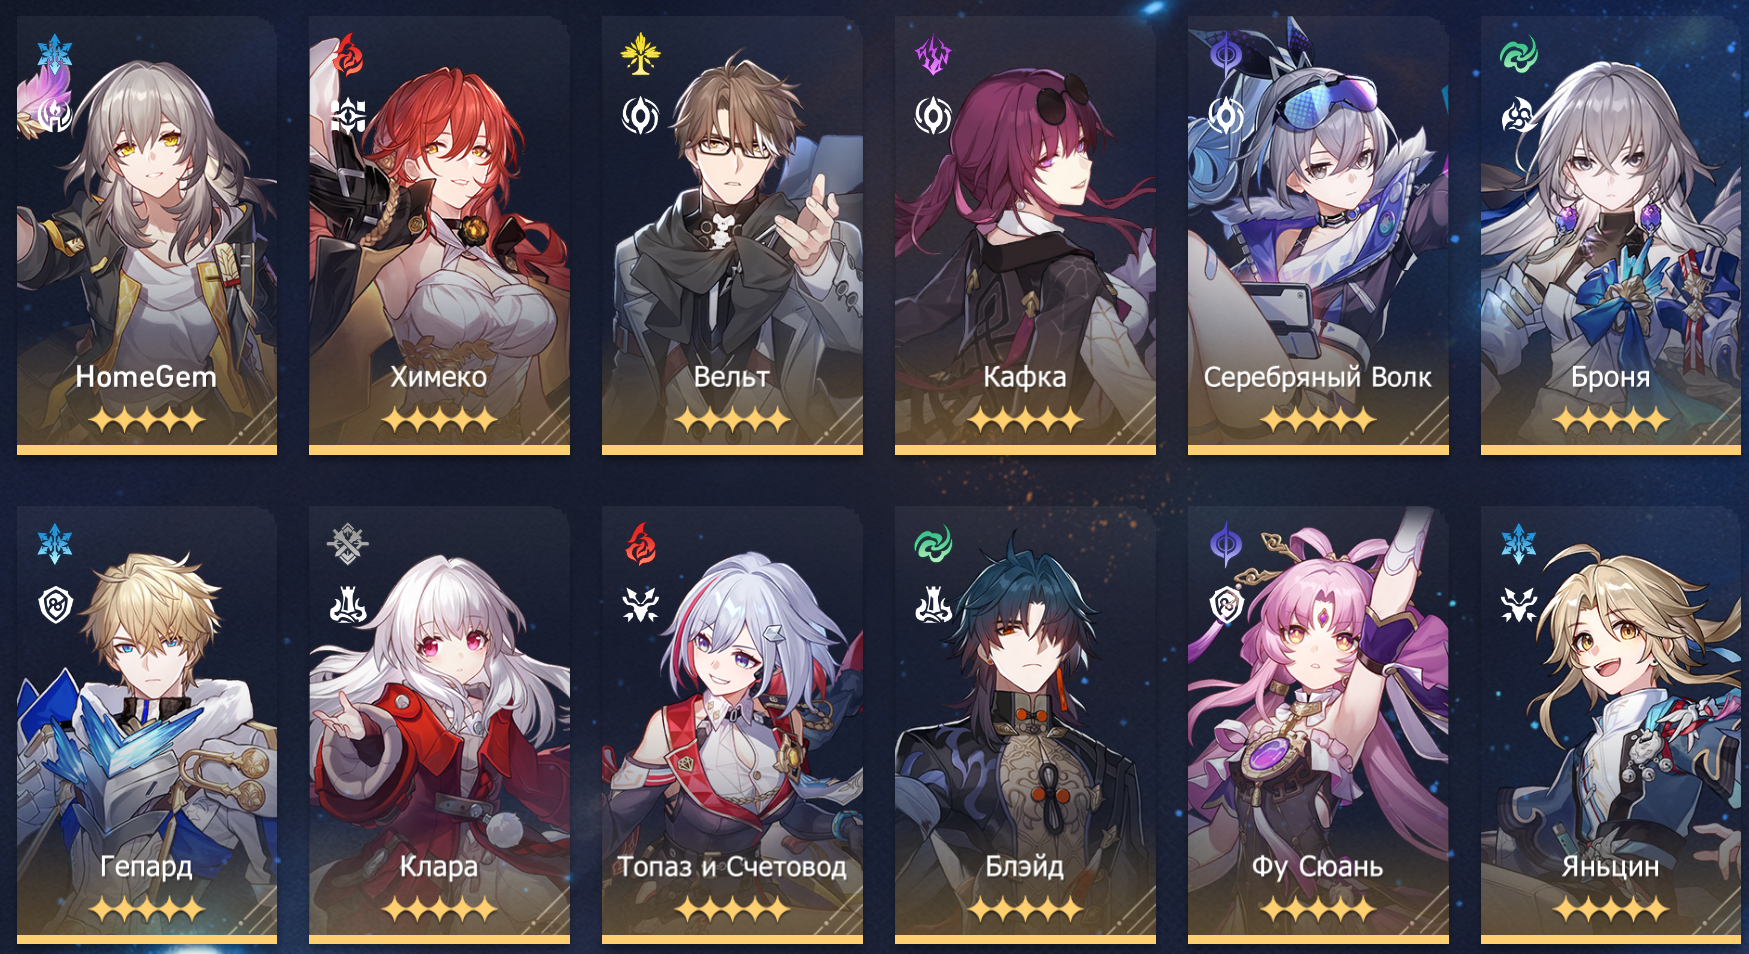1749x954 pixels.
Task: Select the Lightning element icon on Кафка card
Action: pos(933,56)
